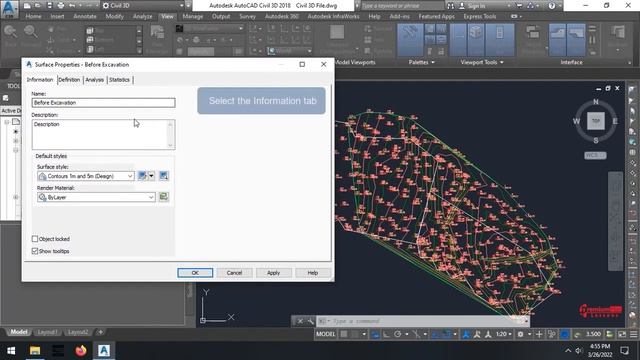Switch to the Layout1 tab
Viewport: 640px width, 360px height.
click(47, 332)
